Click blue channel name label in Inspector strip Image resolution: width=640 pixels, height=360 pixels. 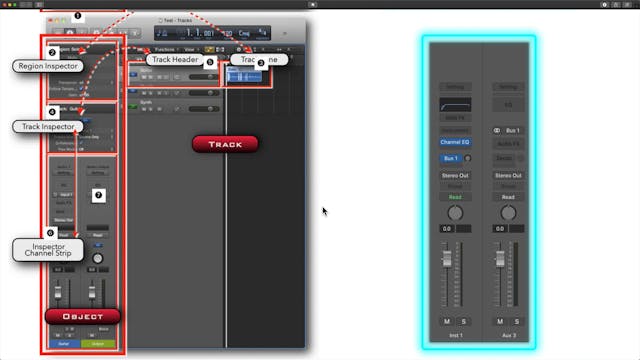[64, 344]
